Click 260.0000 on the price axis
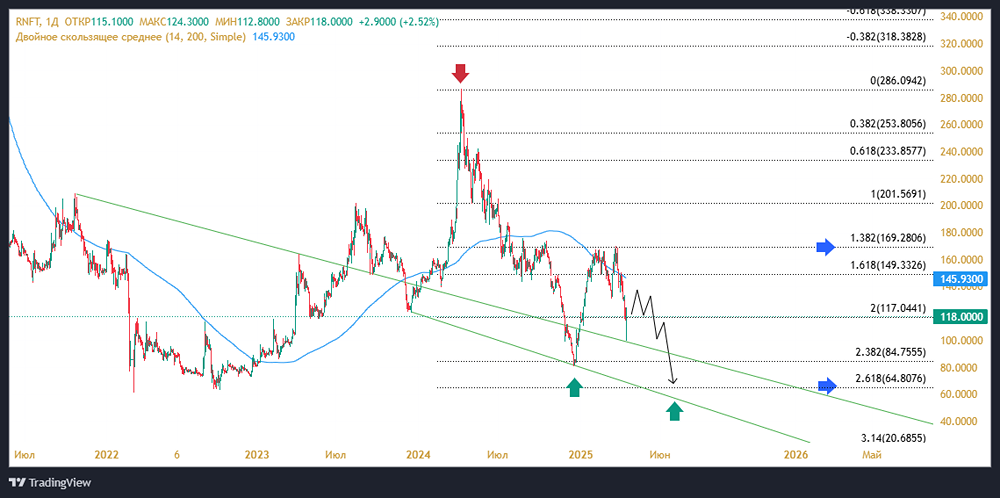The height and width of the screenshot is (498, 1000). pos(963,125)
